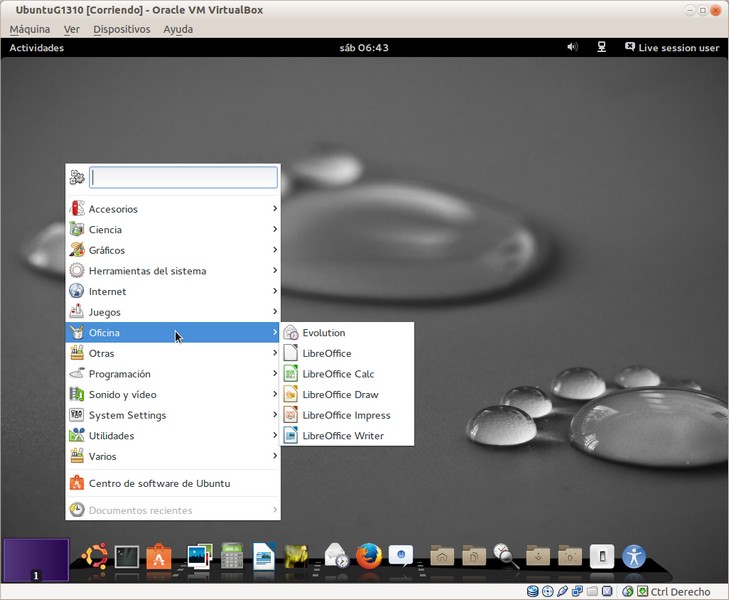Expand the Gráficos category

(173, 250)
